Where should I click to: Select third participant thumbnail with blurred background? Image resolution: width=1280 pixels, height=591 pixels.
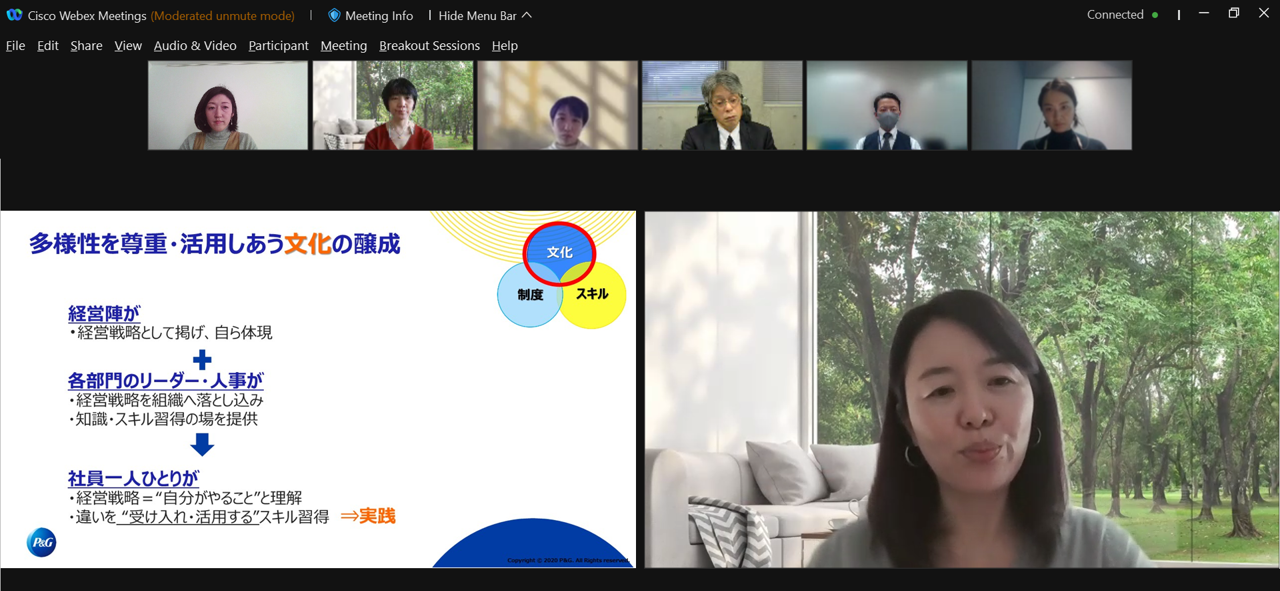pyautogui.click(x=557, y=105)
